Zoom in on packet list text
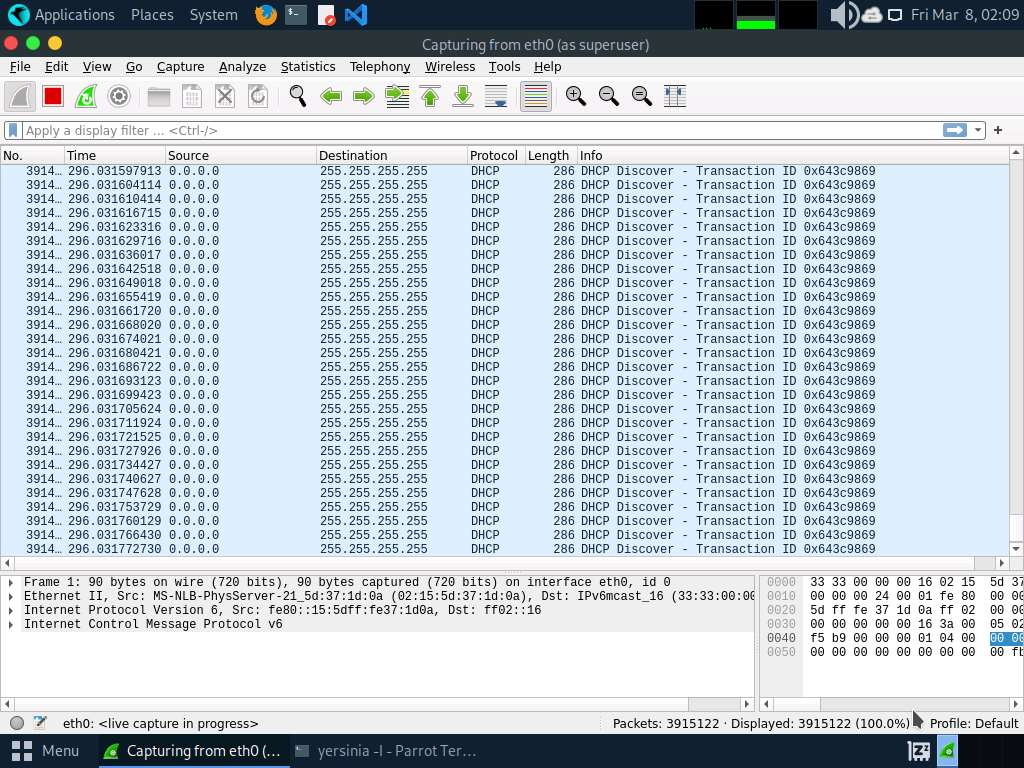 tap(575, 96)
